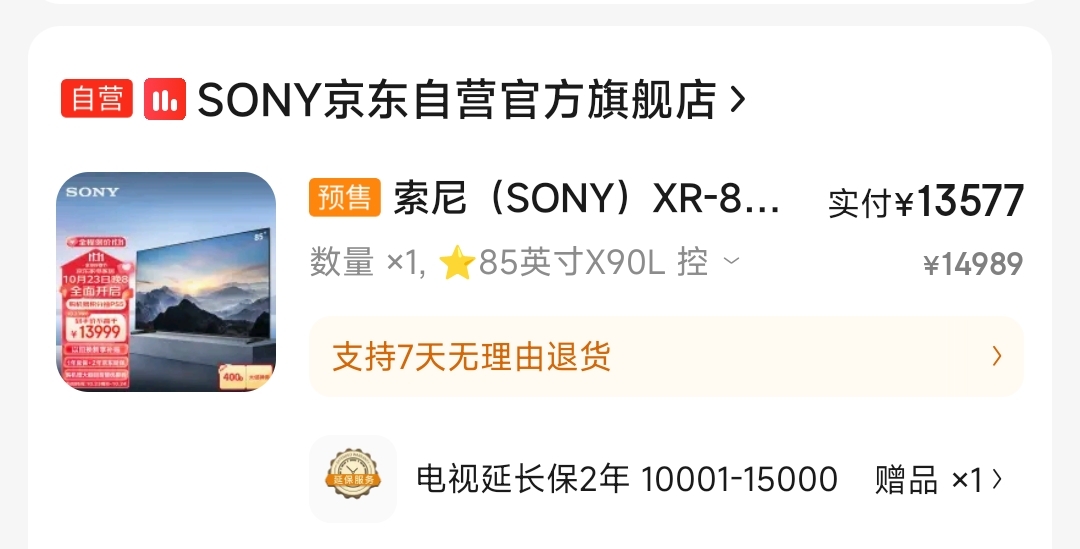This screenshot has width=1080, height=549.
Task: Tap the 赠品 ×1 gift label
Action: pos(928,480)
